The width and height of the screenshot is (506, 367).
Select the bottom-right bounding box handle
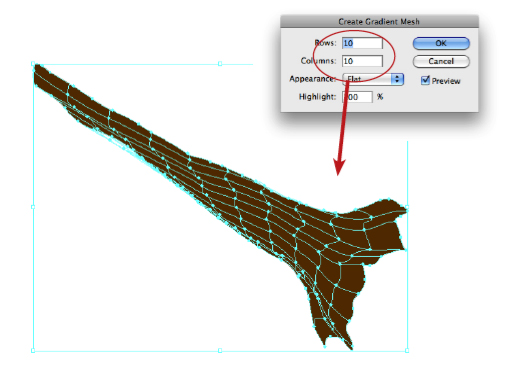point(407,350)
